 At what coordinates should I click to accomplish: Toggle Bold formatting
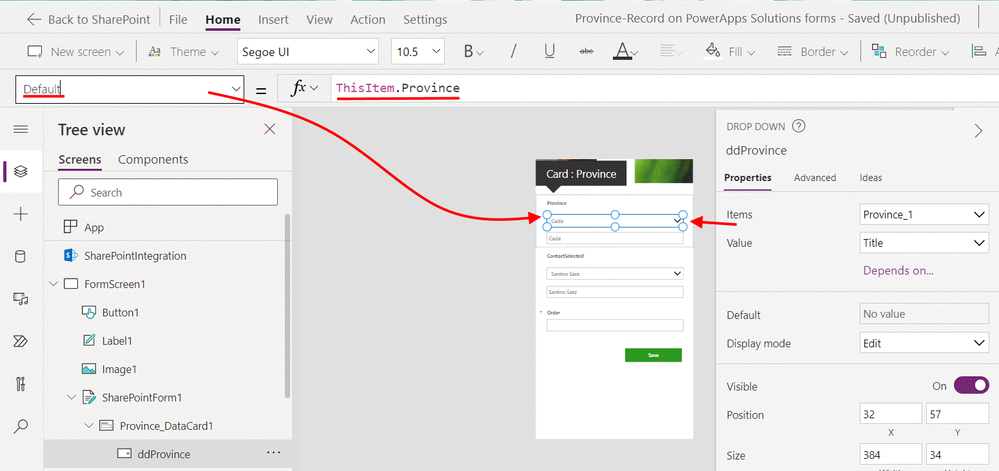tap(472, 52)
